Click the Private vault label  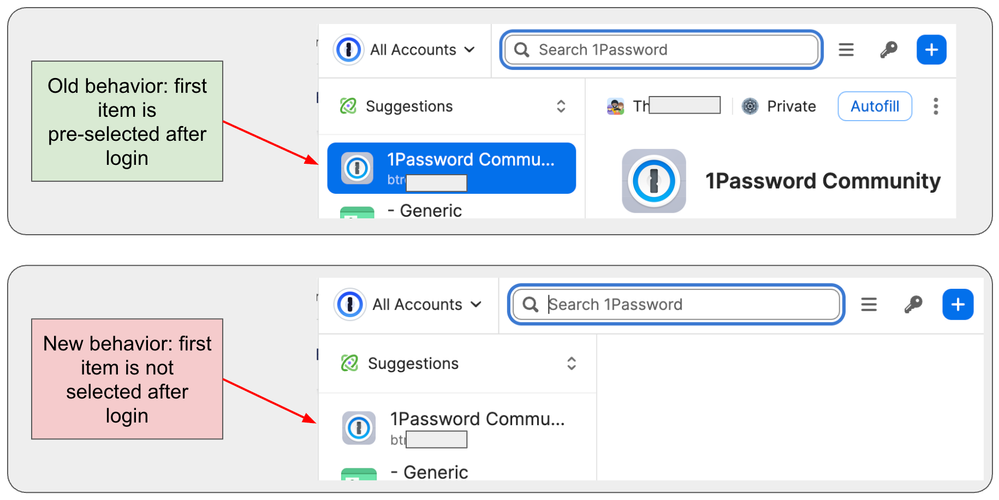(x=779, y=106)
